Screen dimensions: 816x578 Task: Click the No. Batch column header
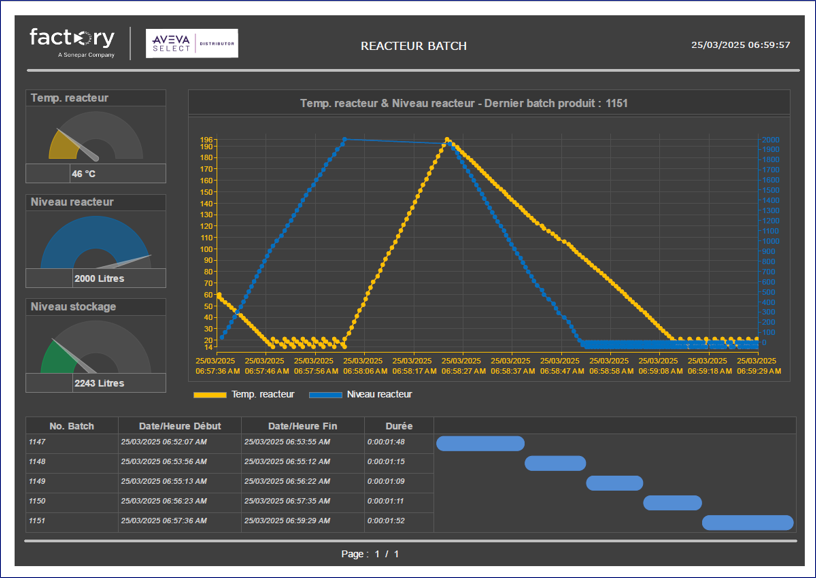(72, 426)
